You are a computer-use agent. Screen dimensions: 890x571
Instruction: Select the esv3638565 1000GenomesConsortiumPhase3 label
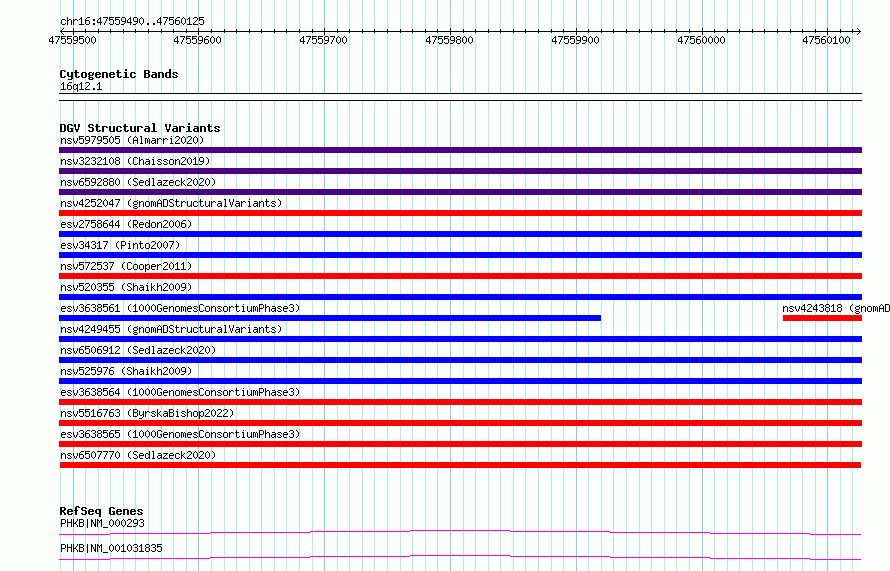180,434
